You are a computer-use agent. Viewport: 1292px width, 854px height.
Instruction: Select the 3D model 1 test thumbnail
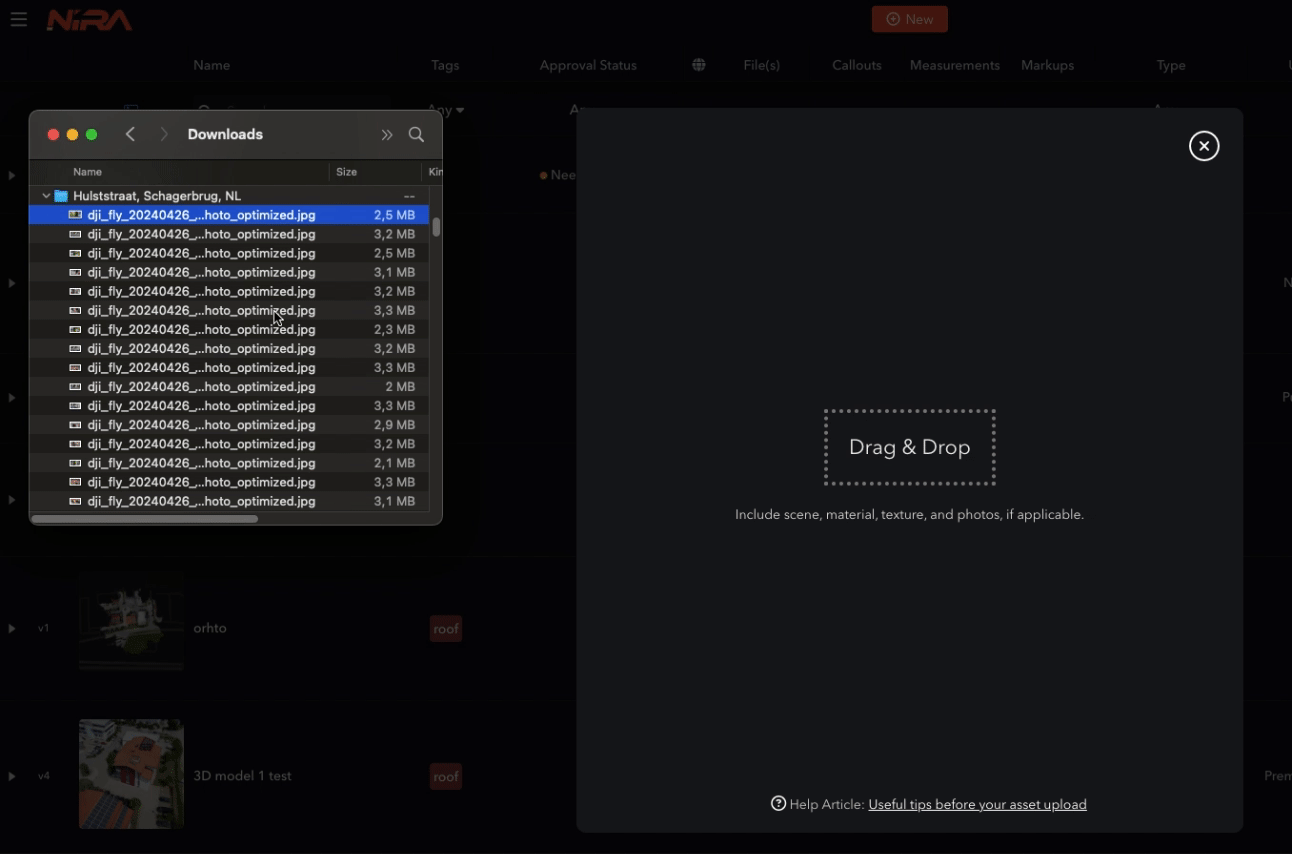131,774
